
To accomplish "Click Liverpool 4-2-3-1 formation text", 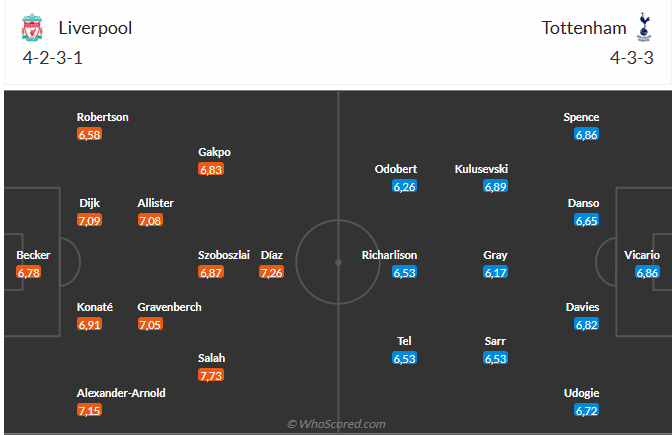I will click(x=52, y=57).
